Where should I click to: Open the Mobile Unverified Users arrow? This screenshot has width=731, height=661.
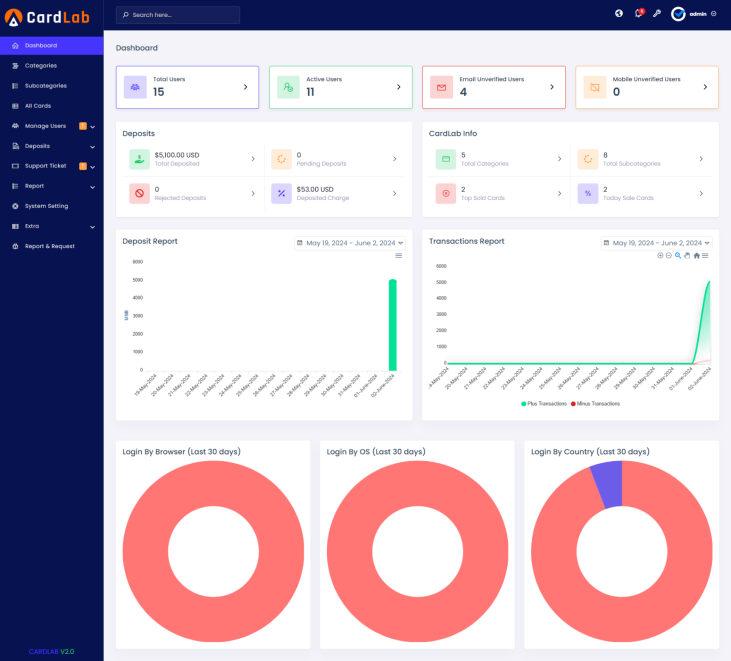pyautogui.click(x=705, y=87)
